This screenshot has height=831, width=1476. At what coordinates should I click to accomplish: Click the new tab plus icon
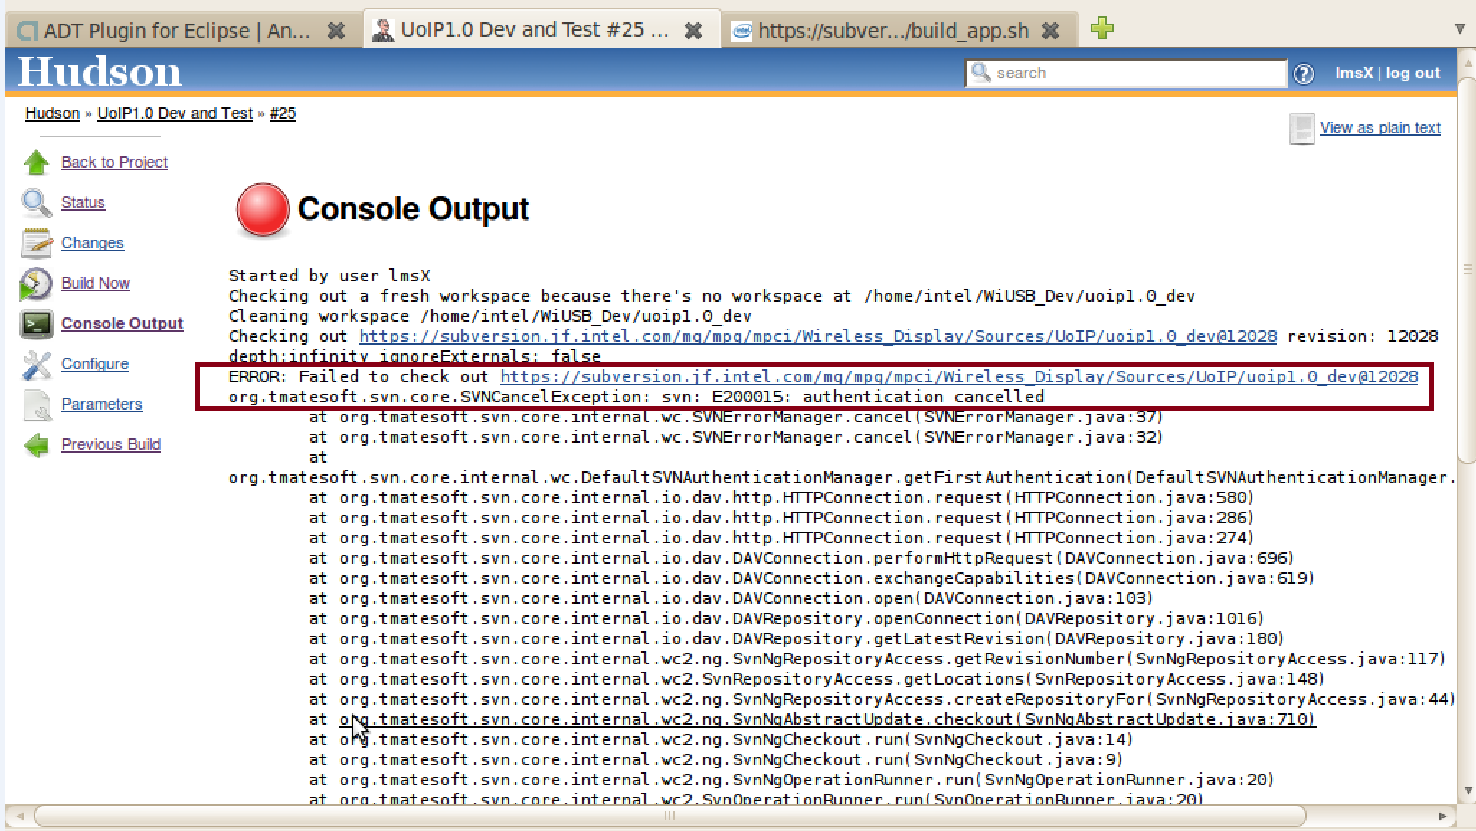pyautogui.click(x=1102, y=28)
